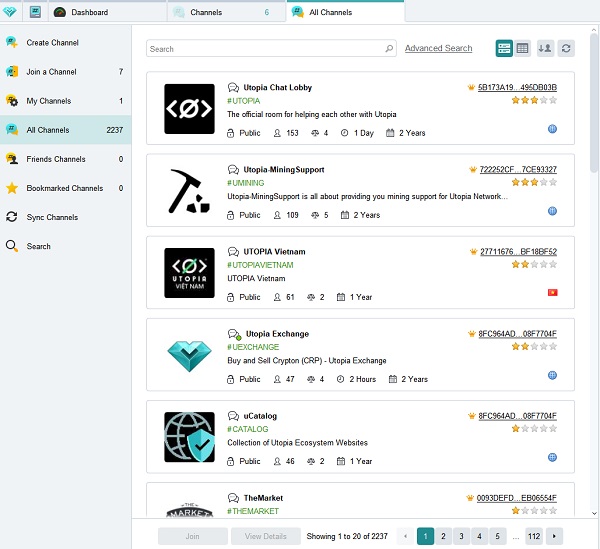Image resolution: width=600 pixels, height=549 pixels.
Task: Select All Channels sidebar item
Action: pos(65,130)
